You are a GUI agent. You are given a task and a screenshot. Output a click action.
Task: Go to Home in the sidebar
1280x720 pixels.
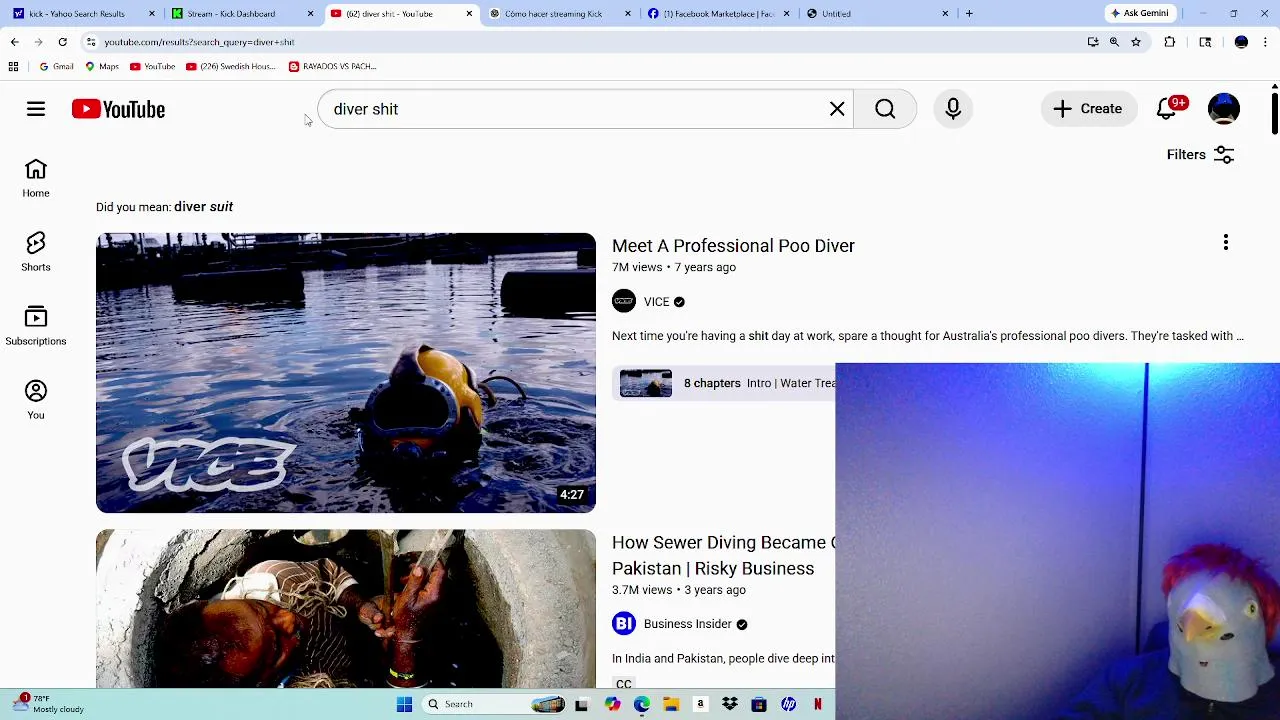point(36,178)
